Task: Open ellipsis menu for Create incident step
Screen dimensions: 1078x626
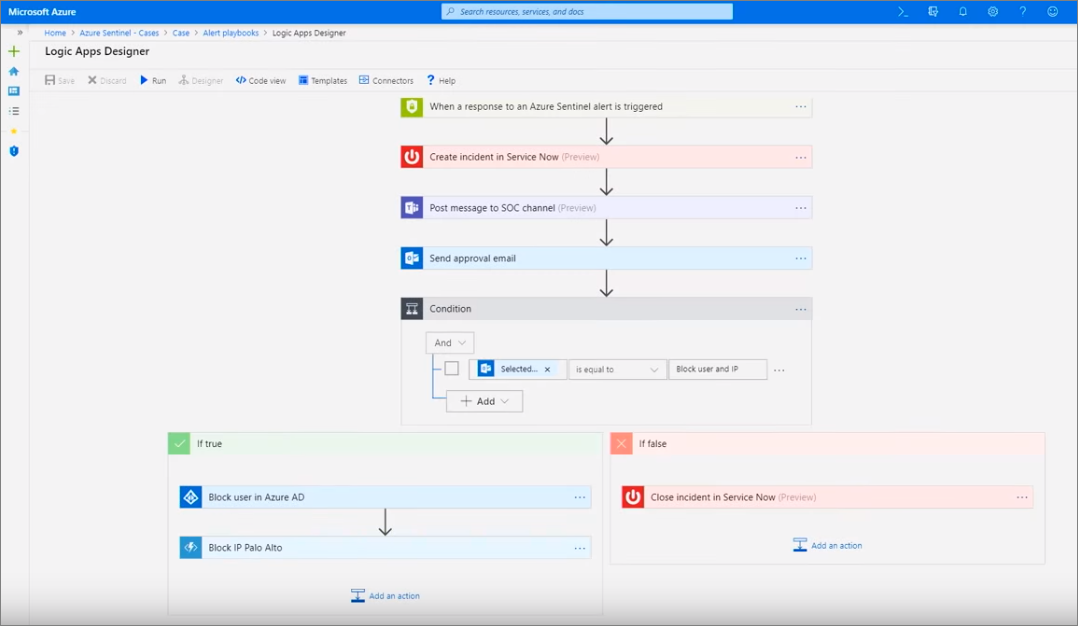Action: pyautogui.click(x=801, y=157)
